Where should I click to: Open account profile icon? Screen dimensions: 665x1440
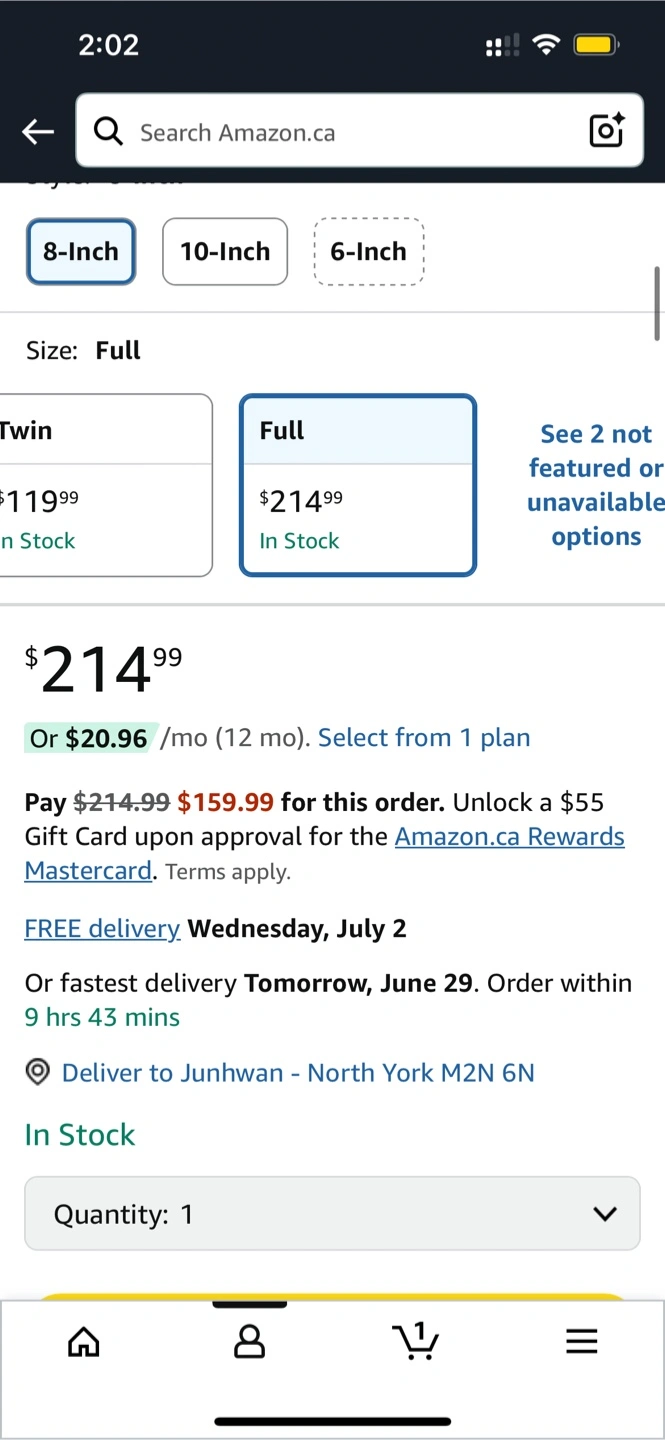(x=249, y=1341)
